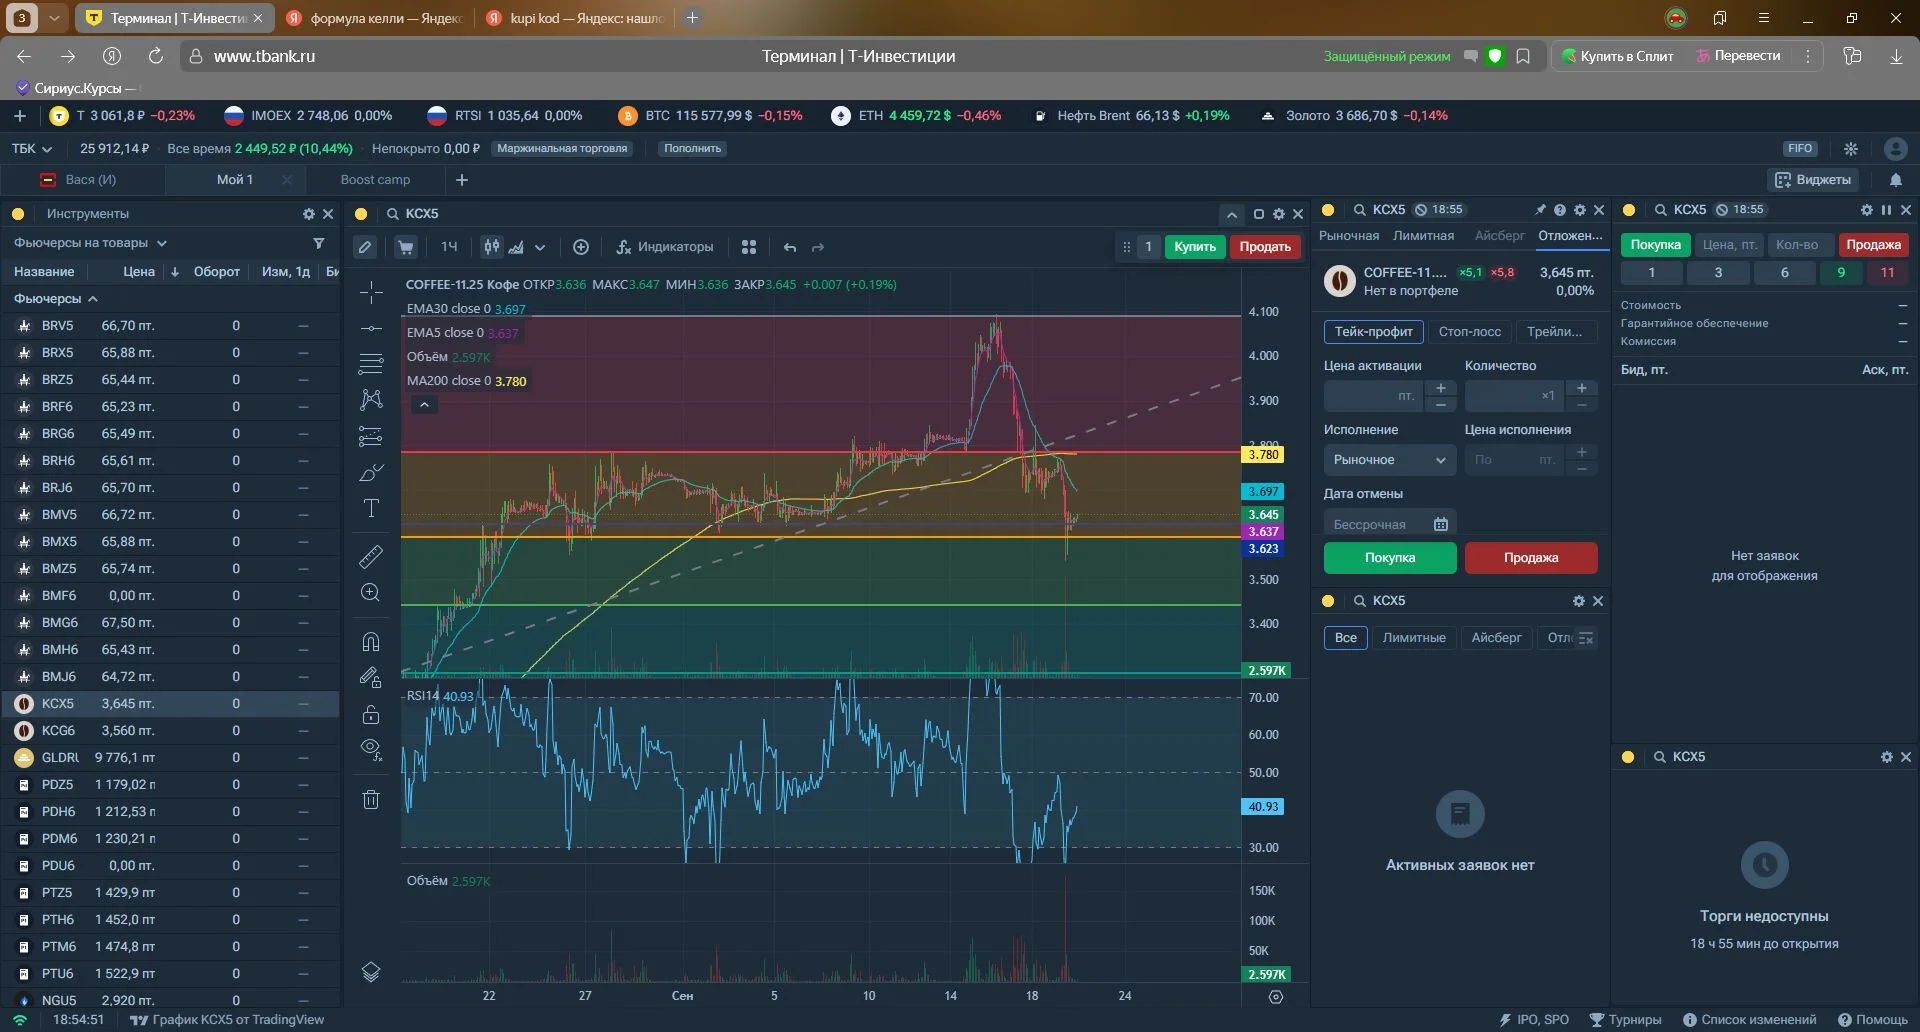1920x1032 pixels.
Task: Switch to Рыночная order tab
Action: coord(1349,236)
